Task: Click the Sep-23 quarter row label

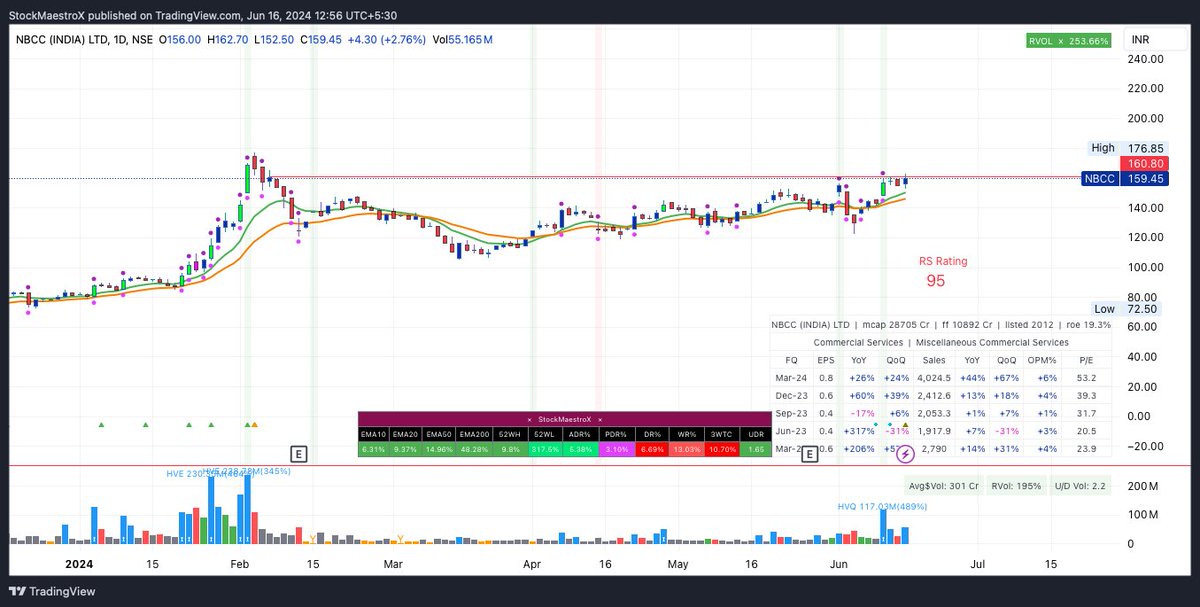Action: coord(792,414)
